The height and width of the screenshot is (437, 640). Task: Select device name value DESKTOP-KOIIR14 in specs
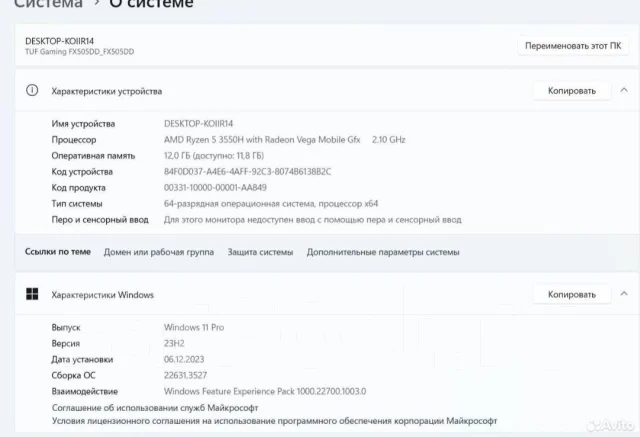(x=198, y=124)
